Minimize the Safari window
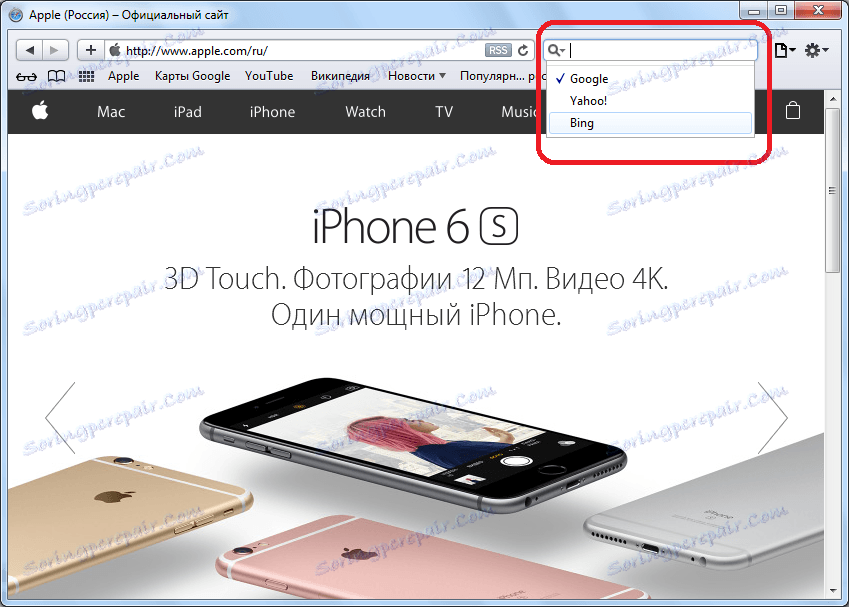This screenshot has width=849, height=607. tap(754, 10)
